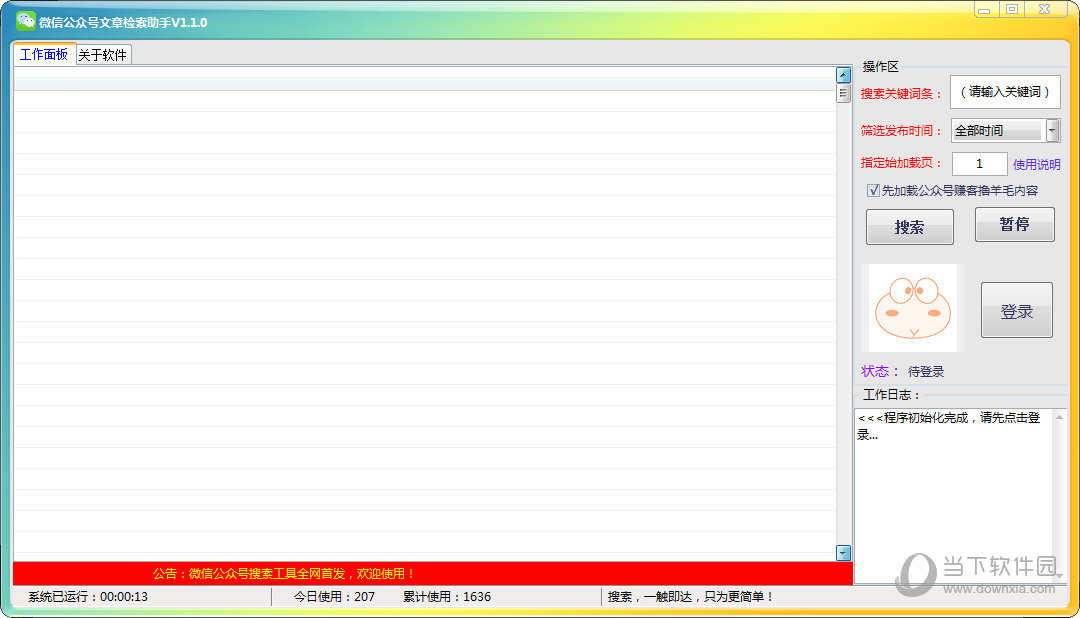This screenshot has height=618, width=1080.
Task: Click the results list scroll-down arrow
Action: click(843, 553)
